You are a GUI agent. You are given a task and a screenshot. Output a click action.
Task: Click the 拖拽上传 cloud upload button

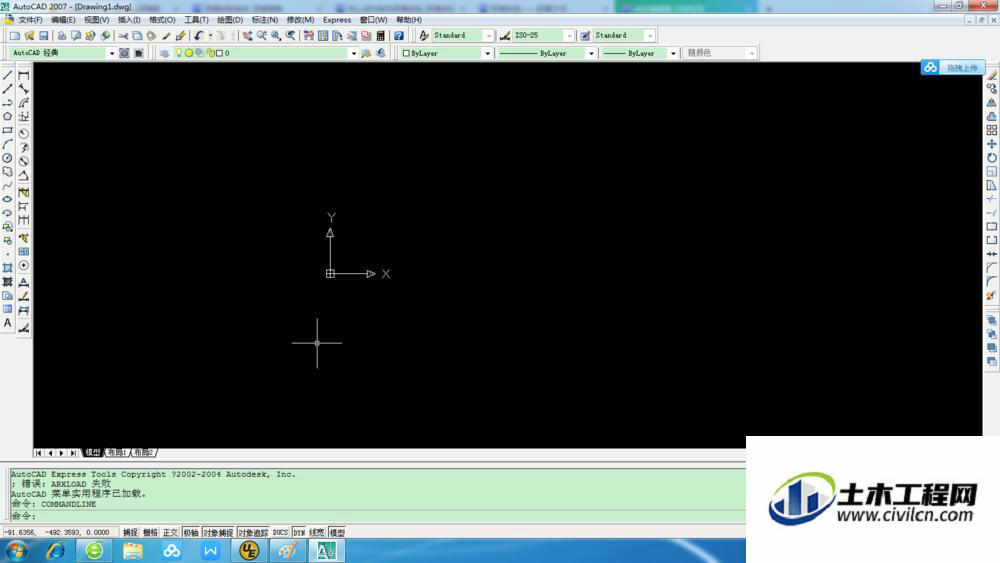tap(953, 68)
